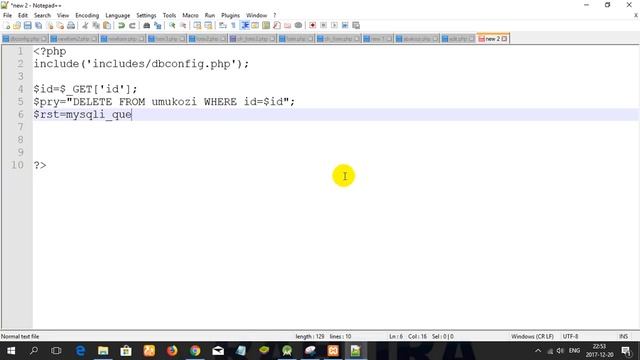Viewport: 640px width, 360px height.
Task: Open Chrome from the taskbar
Action: pyautogui.click(x=195, y=351)
